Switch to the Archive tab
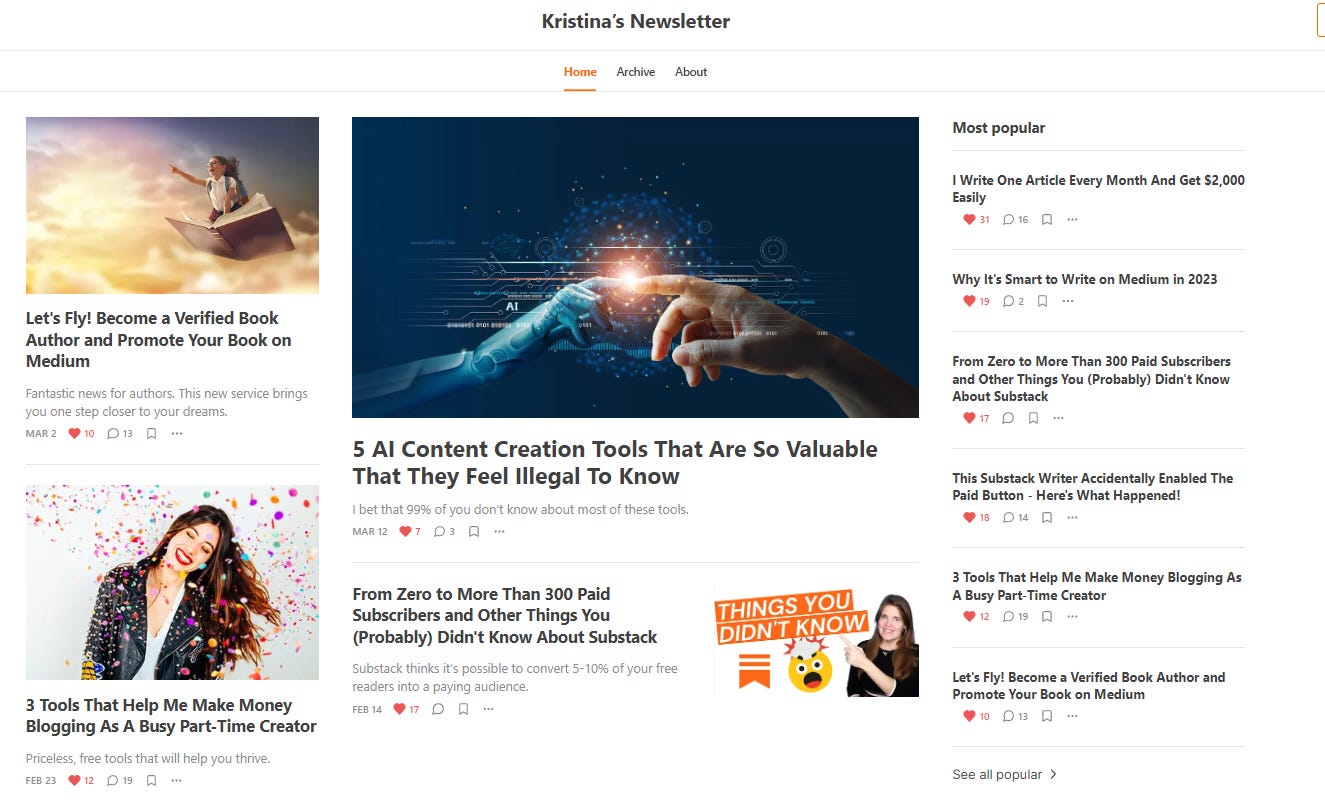Viewport: 1325px width, 812px height. point(636,72)
